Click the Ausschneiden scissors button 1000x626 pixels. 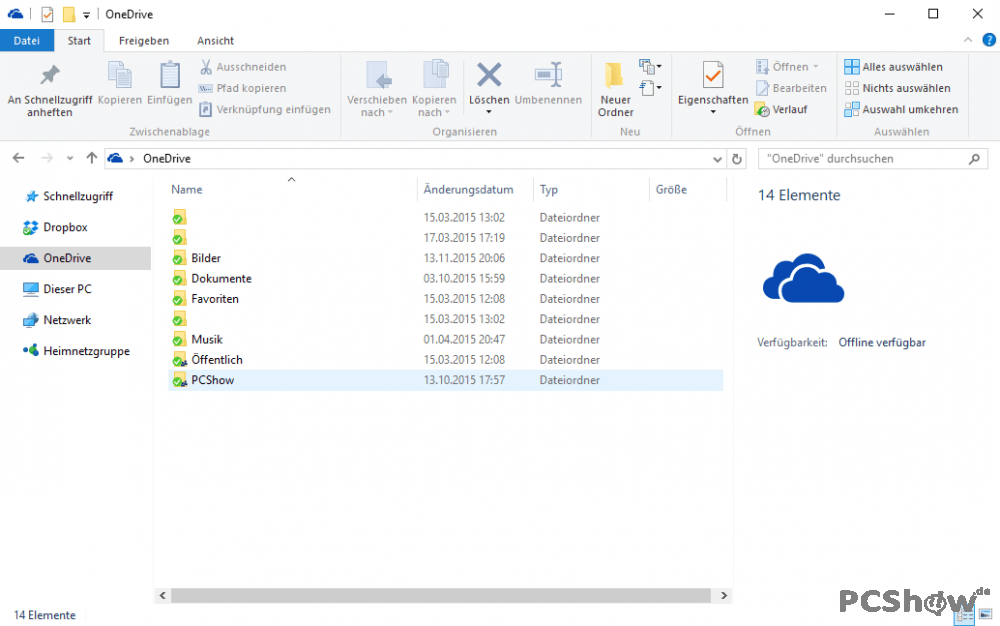[243, 67]
